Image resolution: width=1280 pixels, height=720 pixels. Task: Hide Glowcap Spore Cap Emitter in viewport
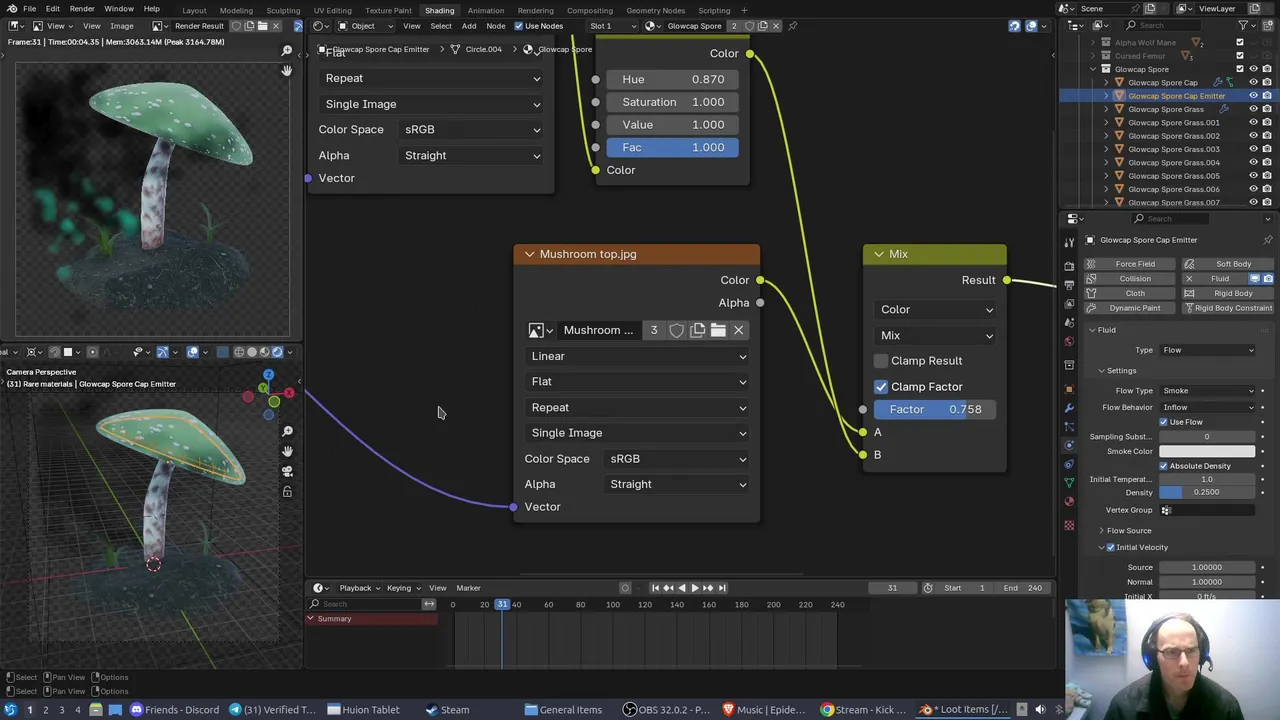[1254, 96]
